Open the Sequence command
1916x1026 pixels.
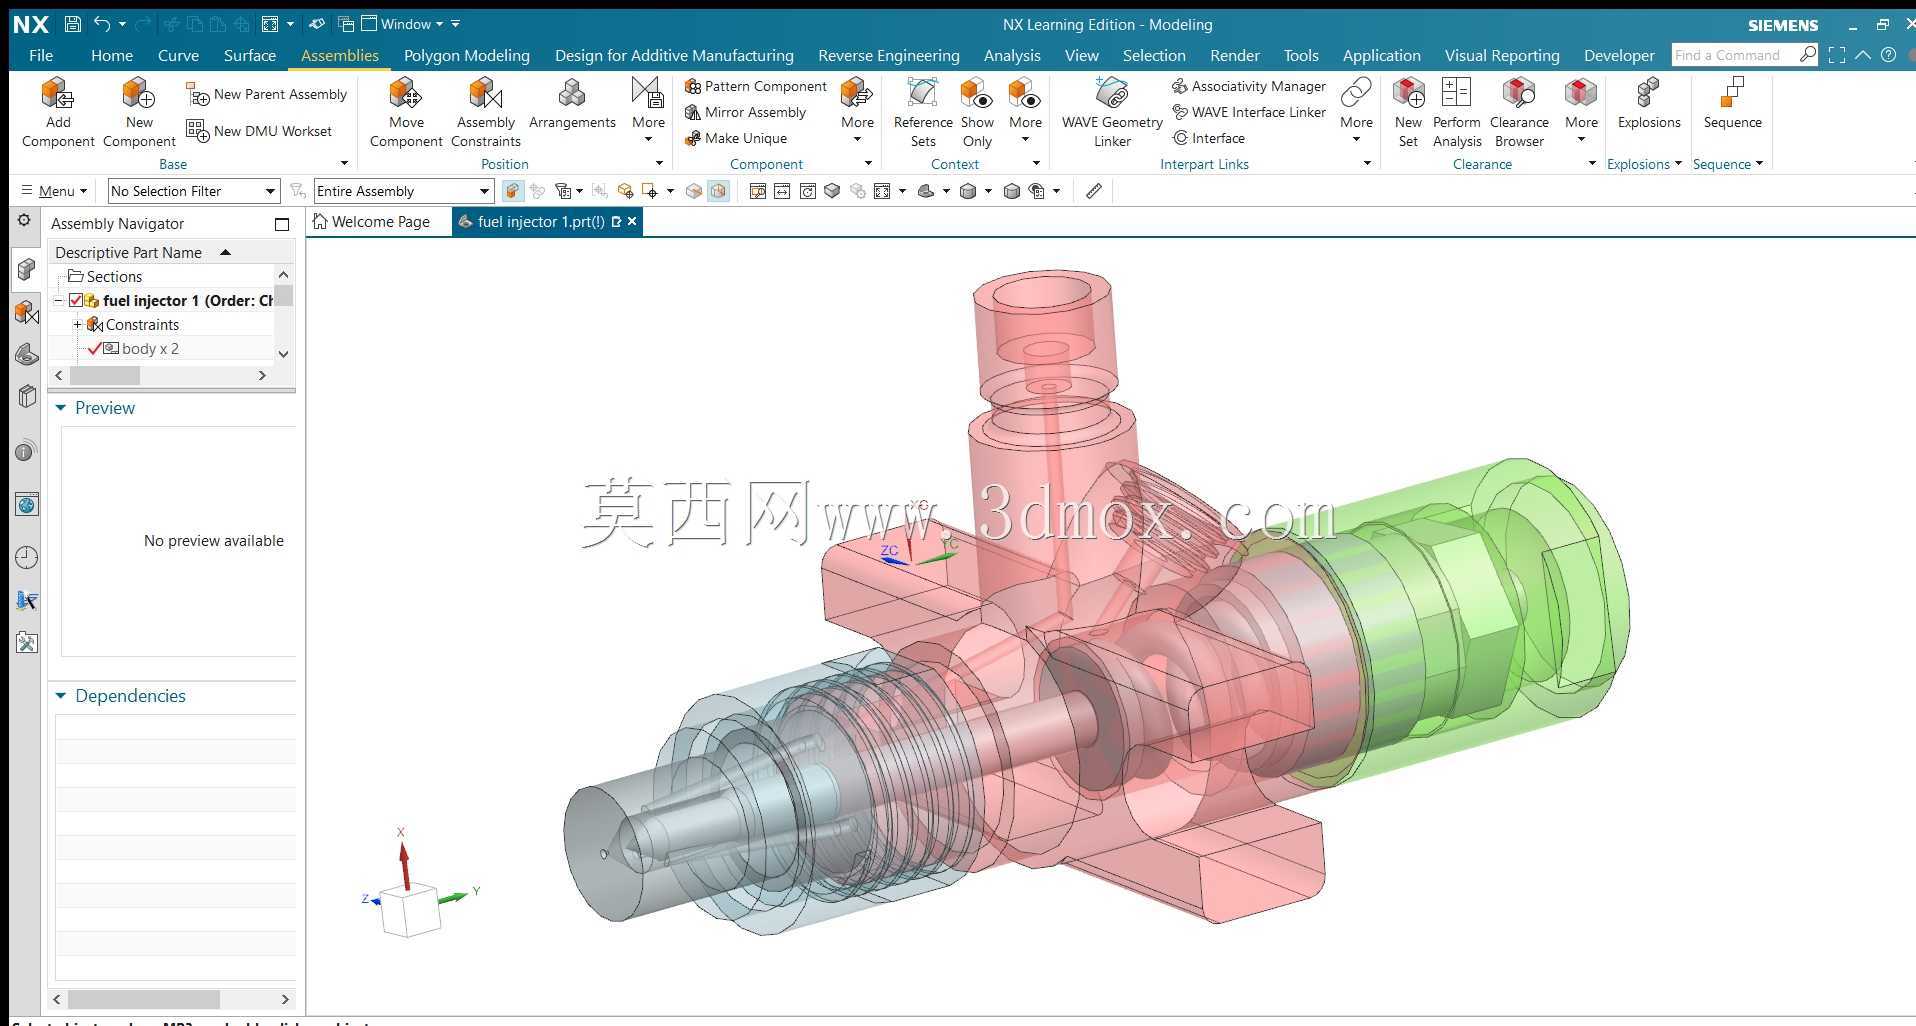click(x=1732, y=104)
